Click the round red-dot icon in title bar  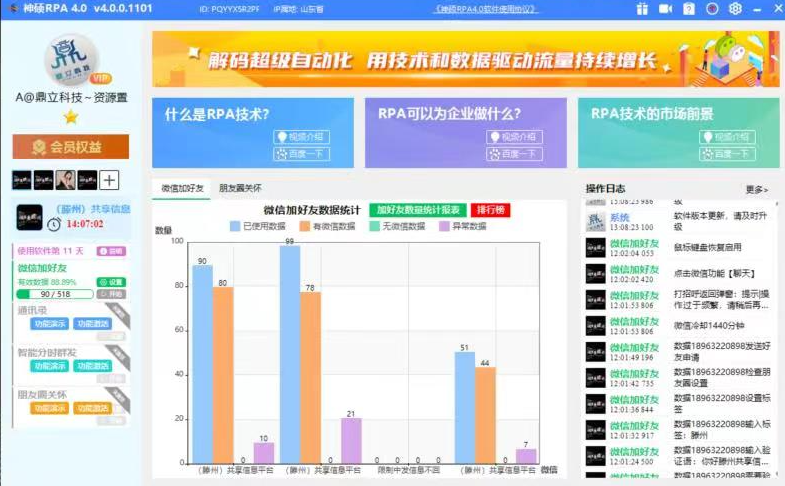(712, 9)
